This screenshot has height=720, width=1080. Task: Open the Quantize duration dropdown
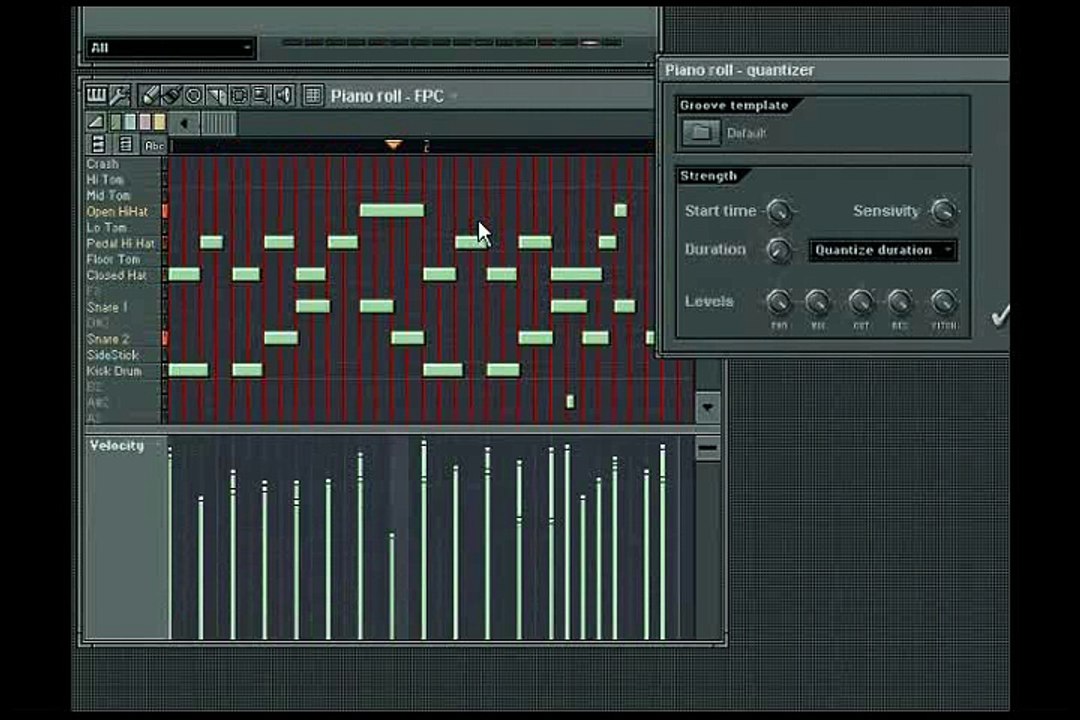click(882, 250)
